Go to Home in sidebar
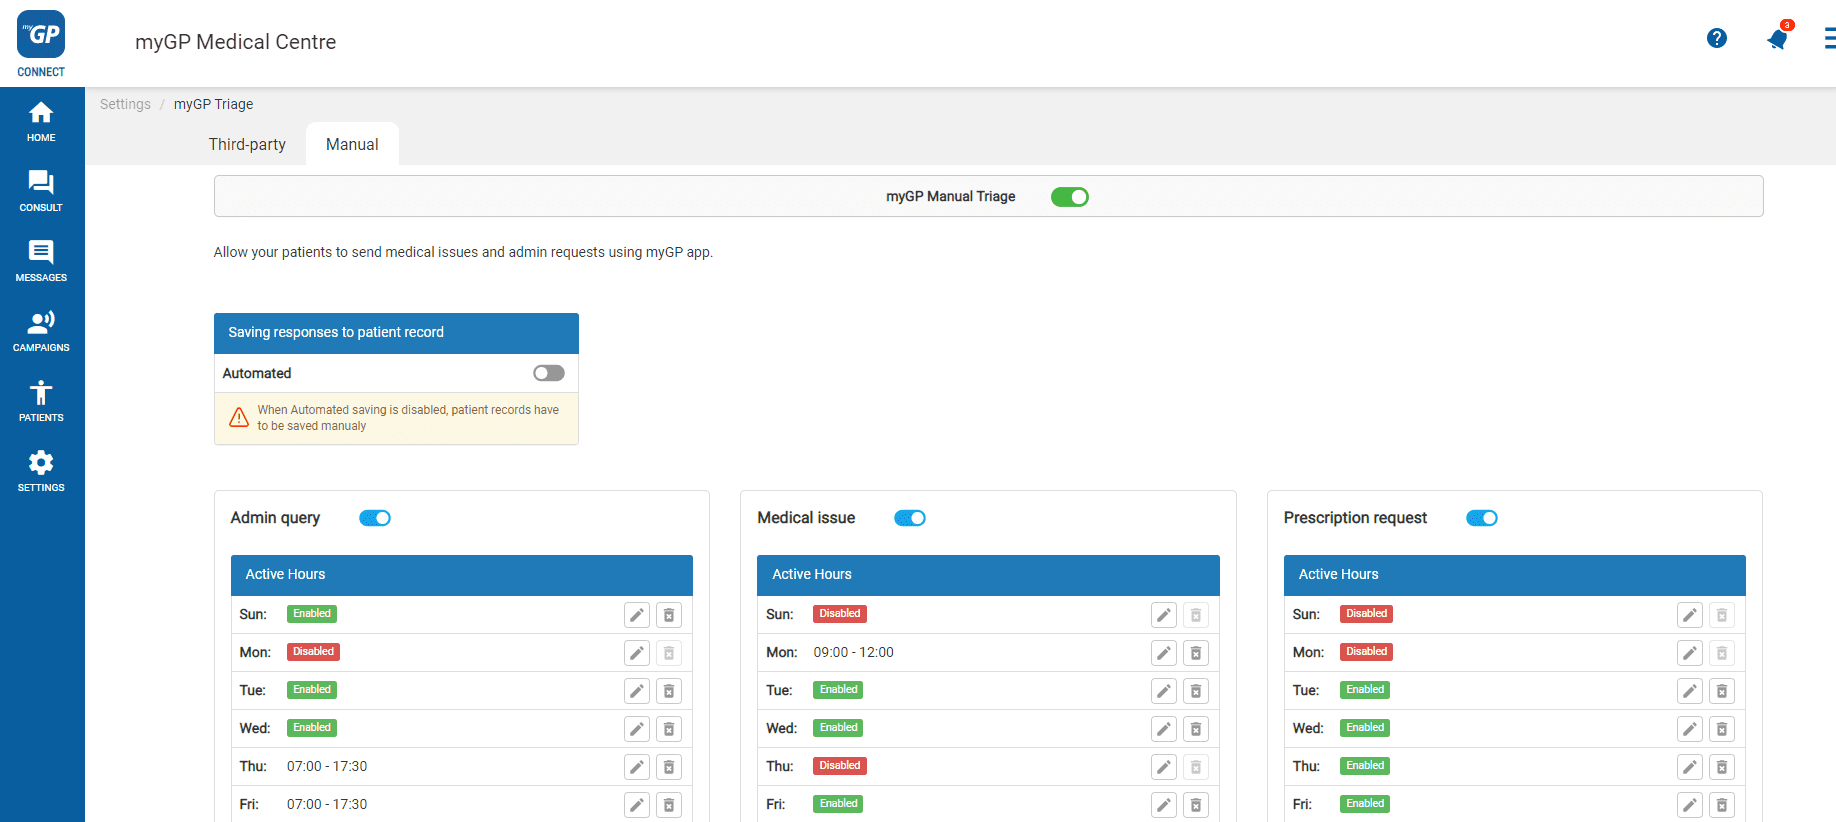 pos(41,122)
